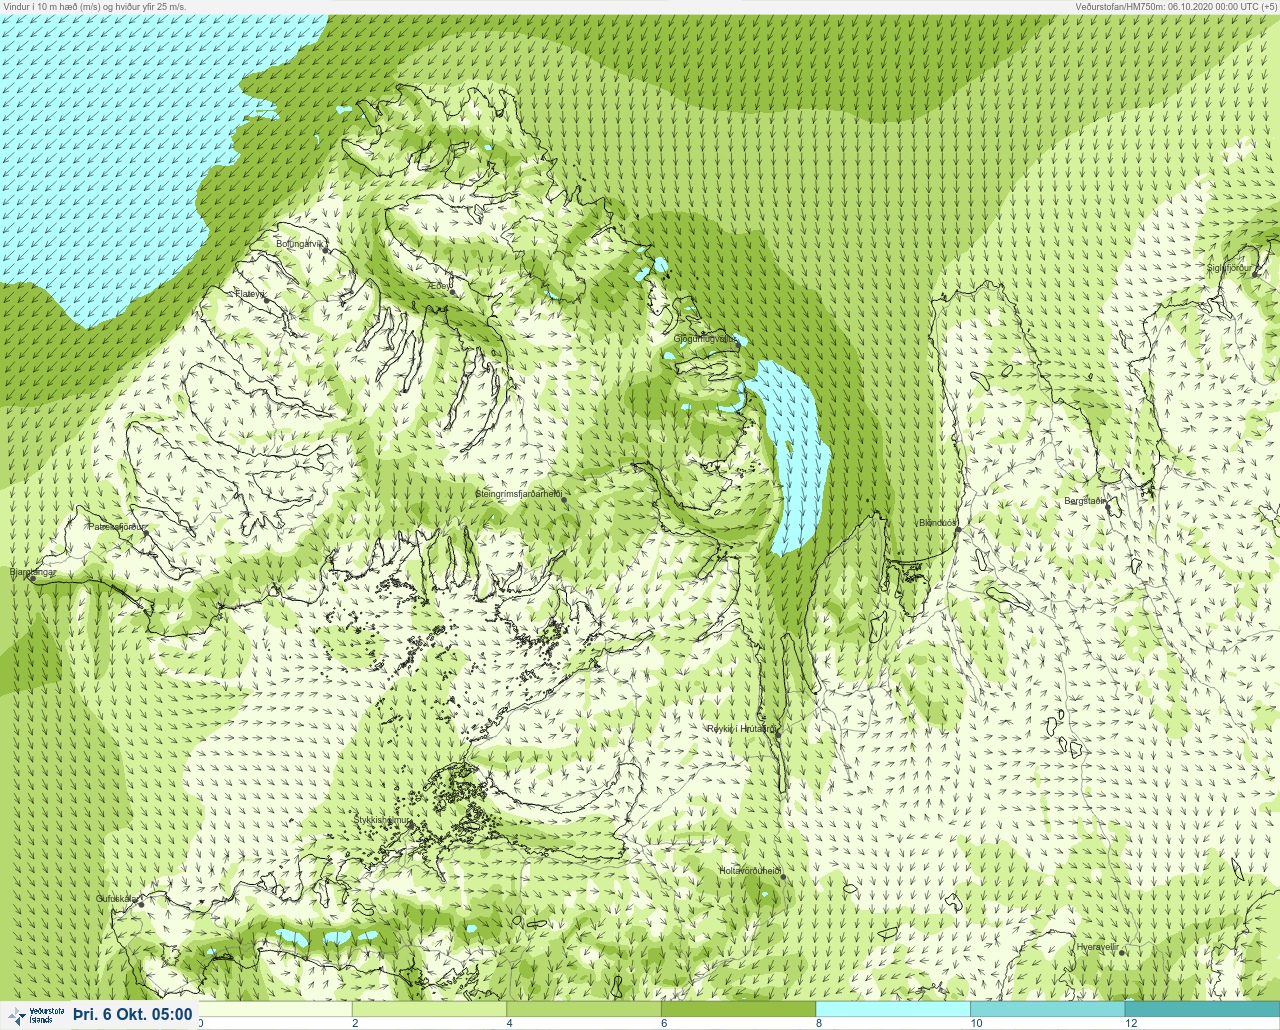Click the Steingrímsfjarðarheiði station label
This screenshot has height=1030, width=1280.
pyautogui.click(x=518, y=494)
